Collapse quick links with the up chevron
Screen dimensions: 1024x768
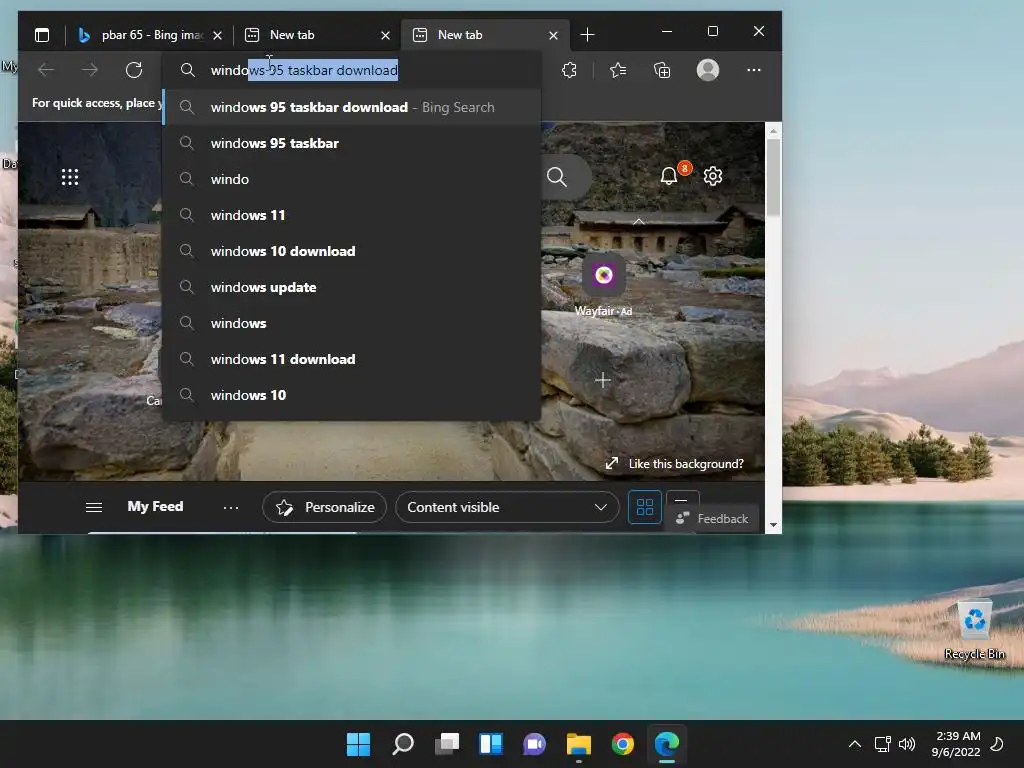point(639,222)
